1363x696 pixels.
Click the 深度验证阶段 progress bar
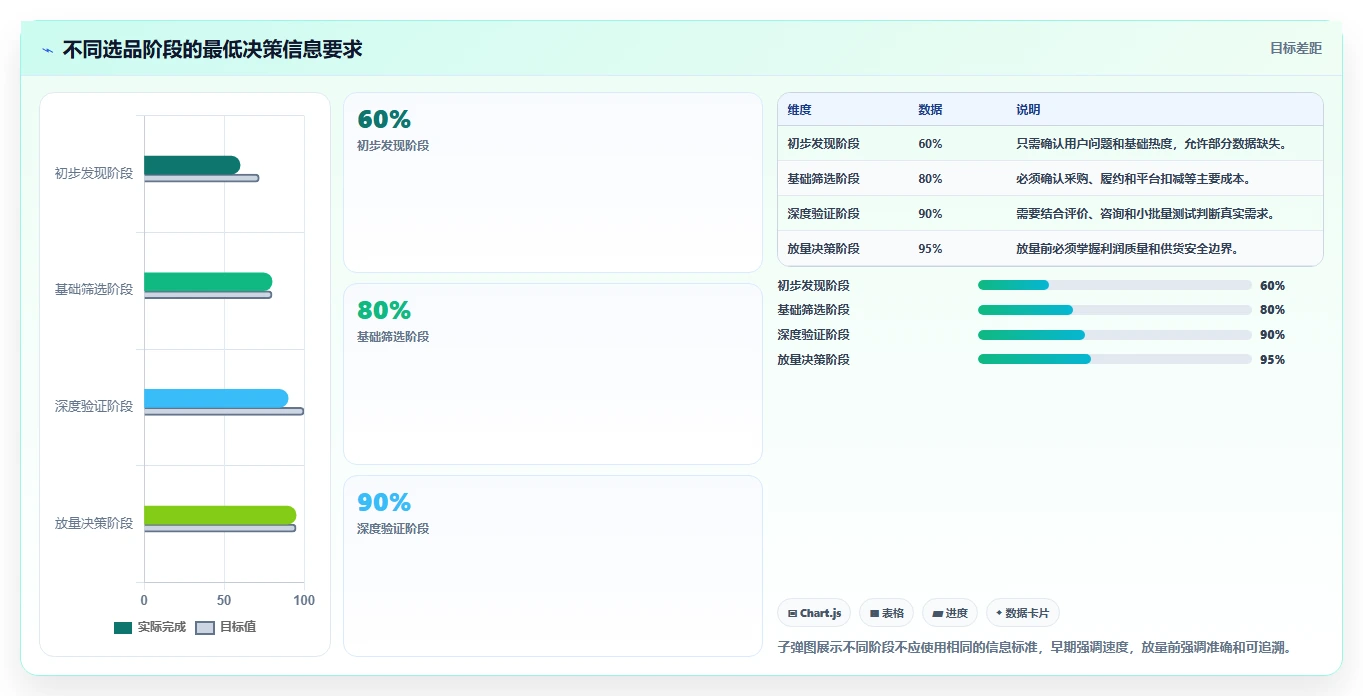tap(1114, 335)
